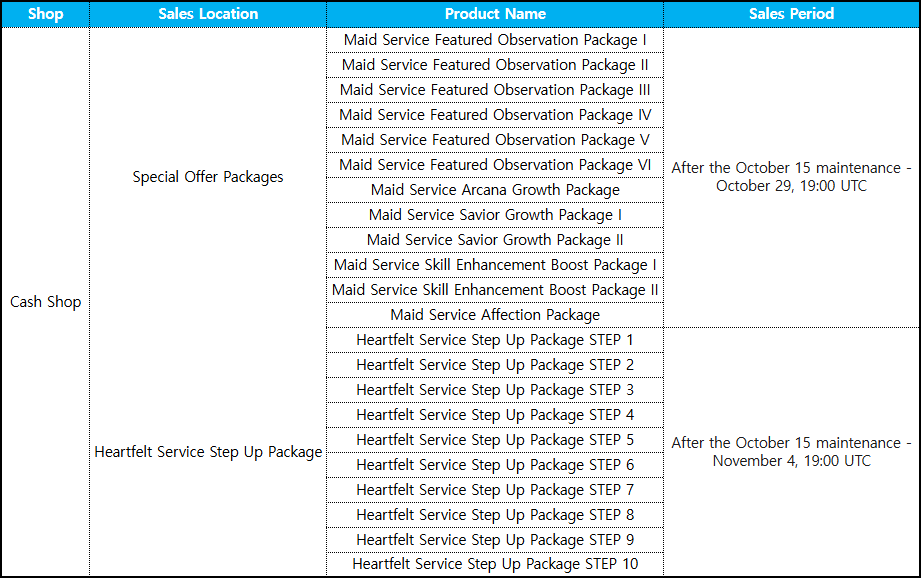Click Maid Service Featured Observation Package III
Screen dimensions: 921x578
pyautogui.click(x=495, y=90)
